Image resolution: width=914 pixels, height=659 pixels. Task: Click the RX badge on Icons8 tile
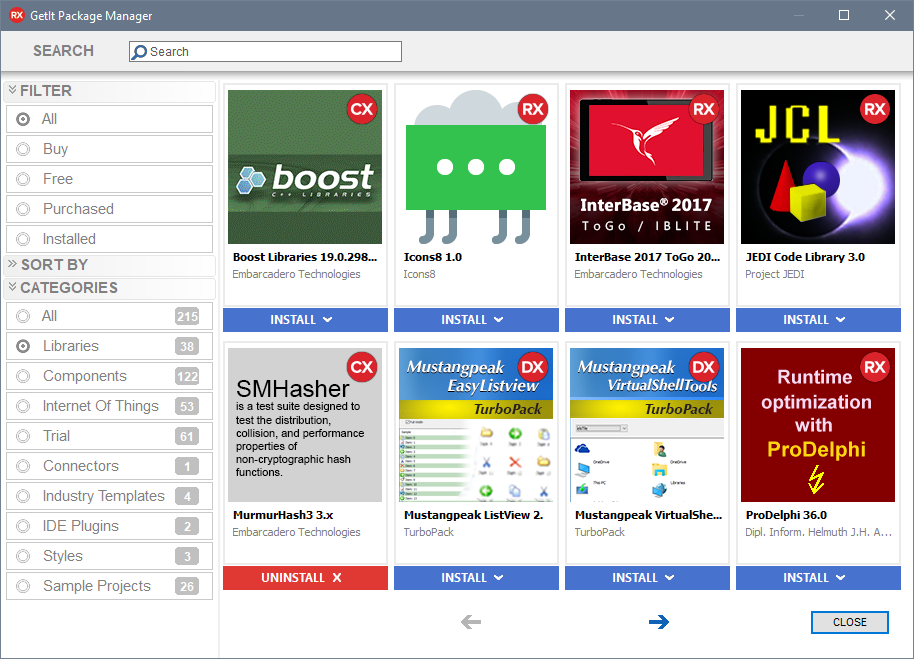tap(533, 109)
